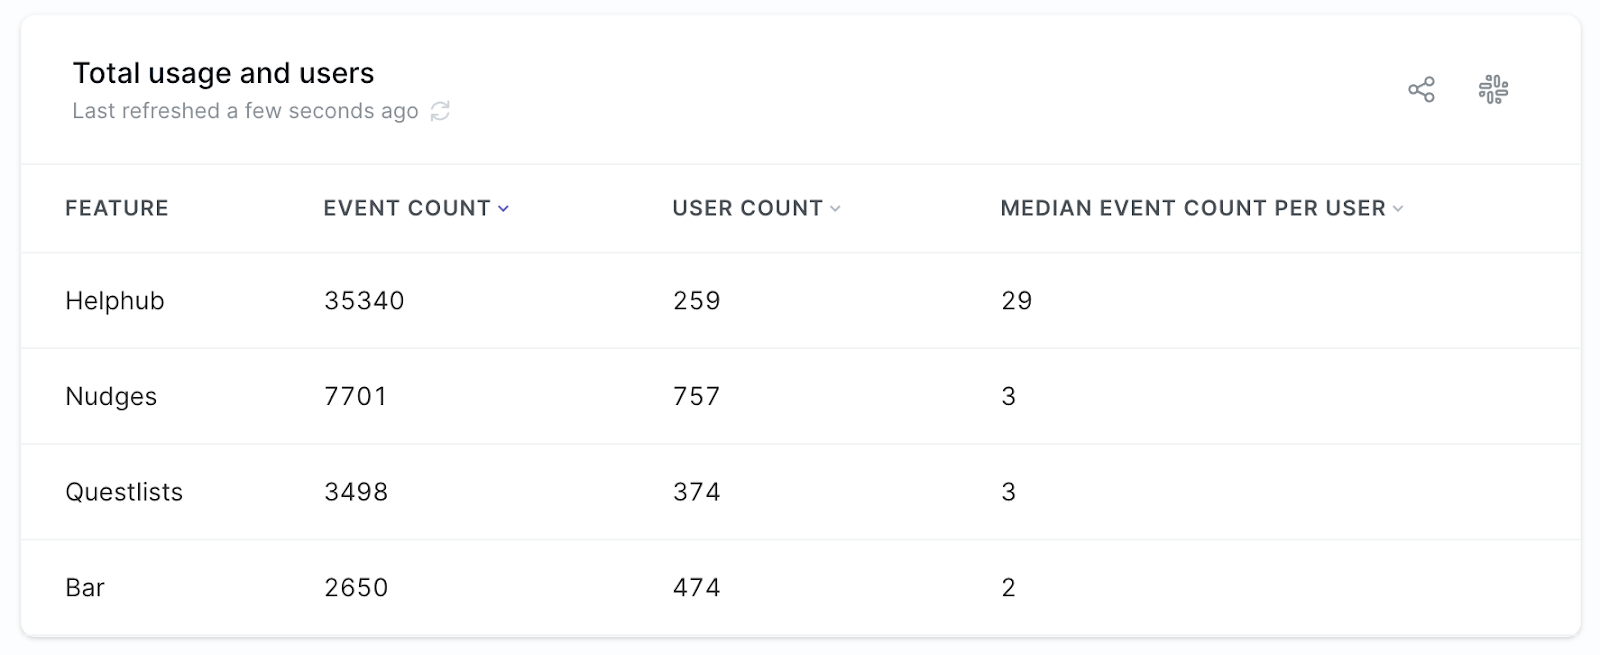Click the Event Count column header
Image resolution: width=1600 pixels, height=655 pixels.
406,208
